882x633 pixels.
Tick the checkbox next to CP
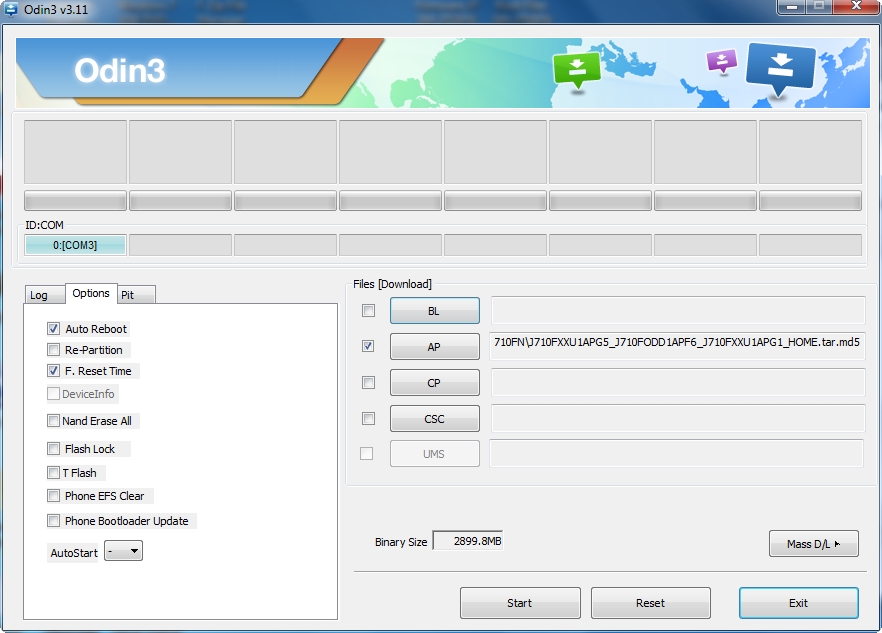[368, 383]
